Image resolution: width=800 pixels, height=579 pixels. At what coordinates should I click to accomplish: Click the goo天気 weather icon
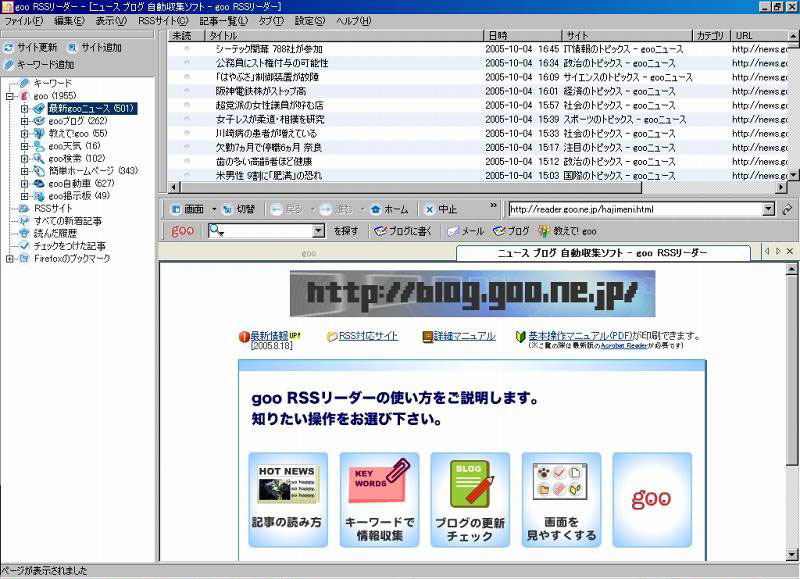click(x=39, y=146)
